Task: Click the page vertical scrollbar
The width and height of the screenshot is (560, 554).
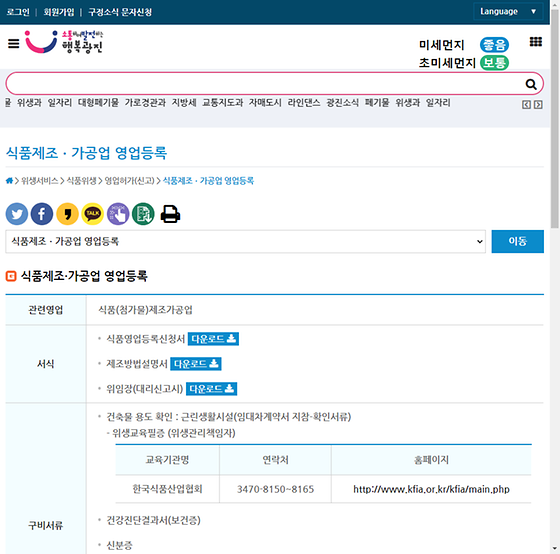Action: 555,118
